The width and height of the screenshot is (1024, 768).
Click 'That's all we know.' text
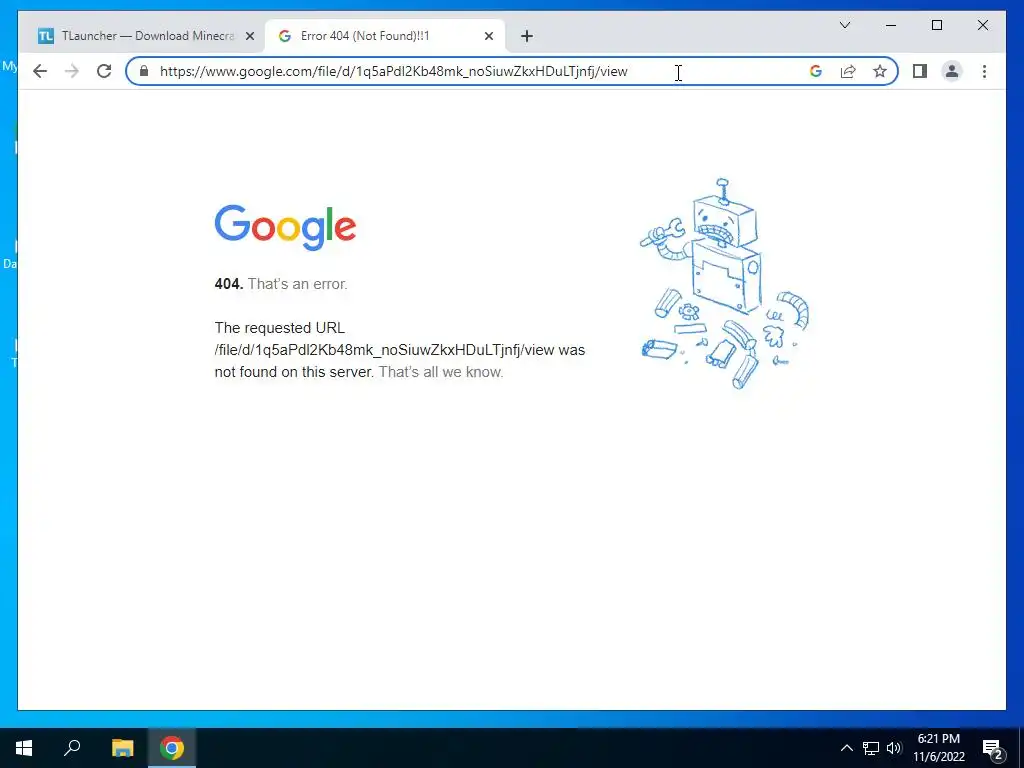pyautogui.click(x=441, y=372)
